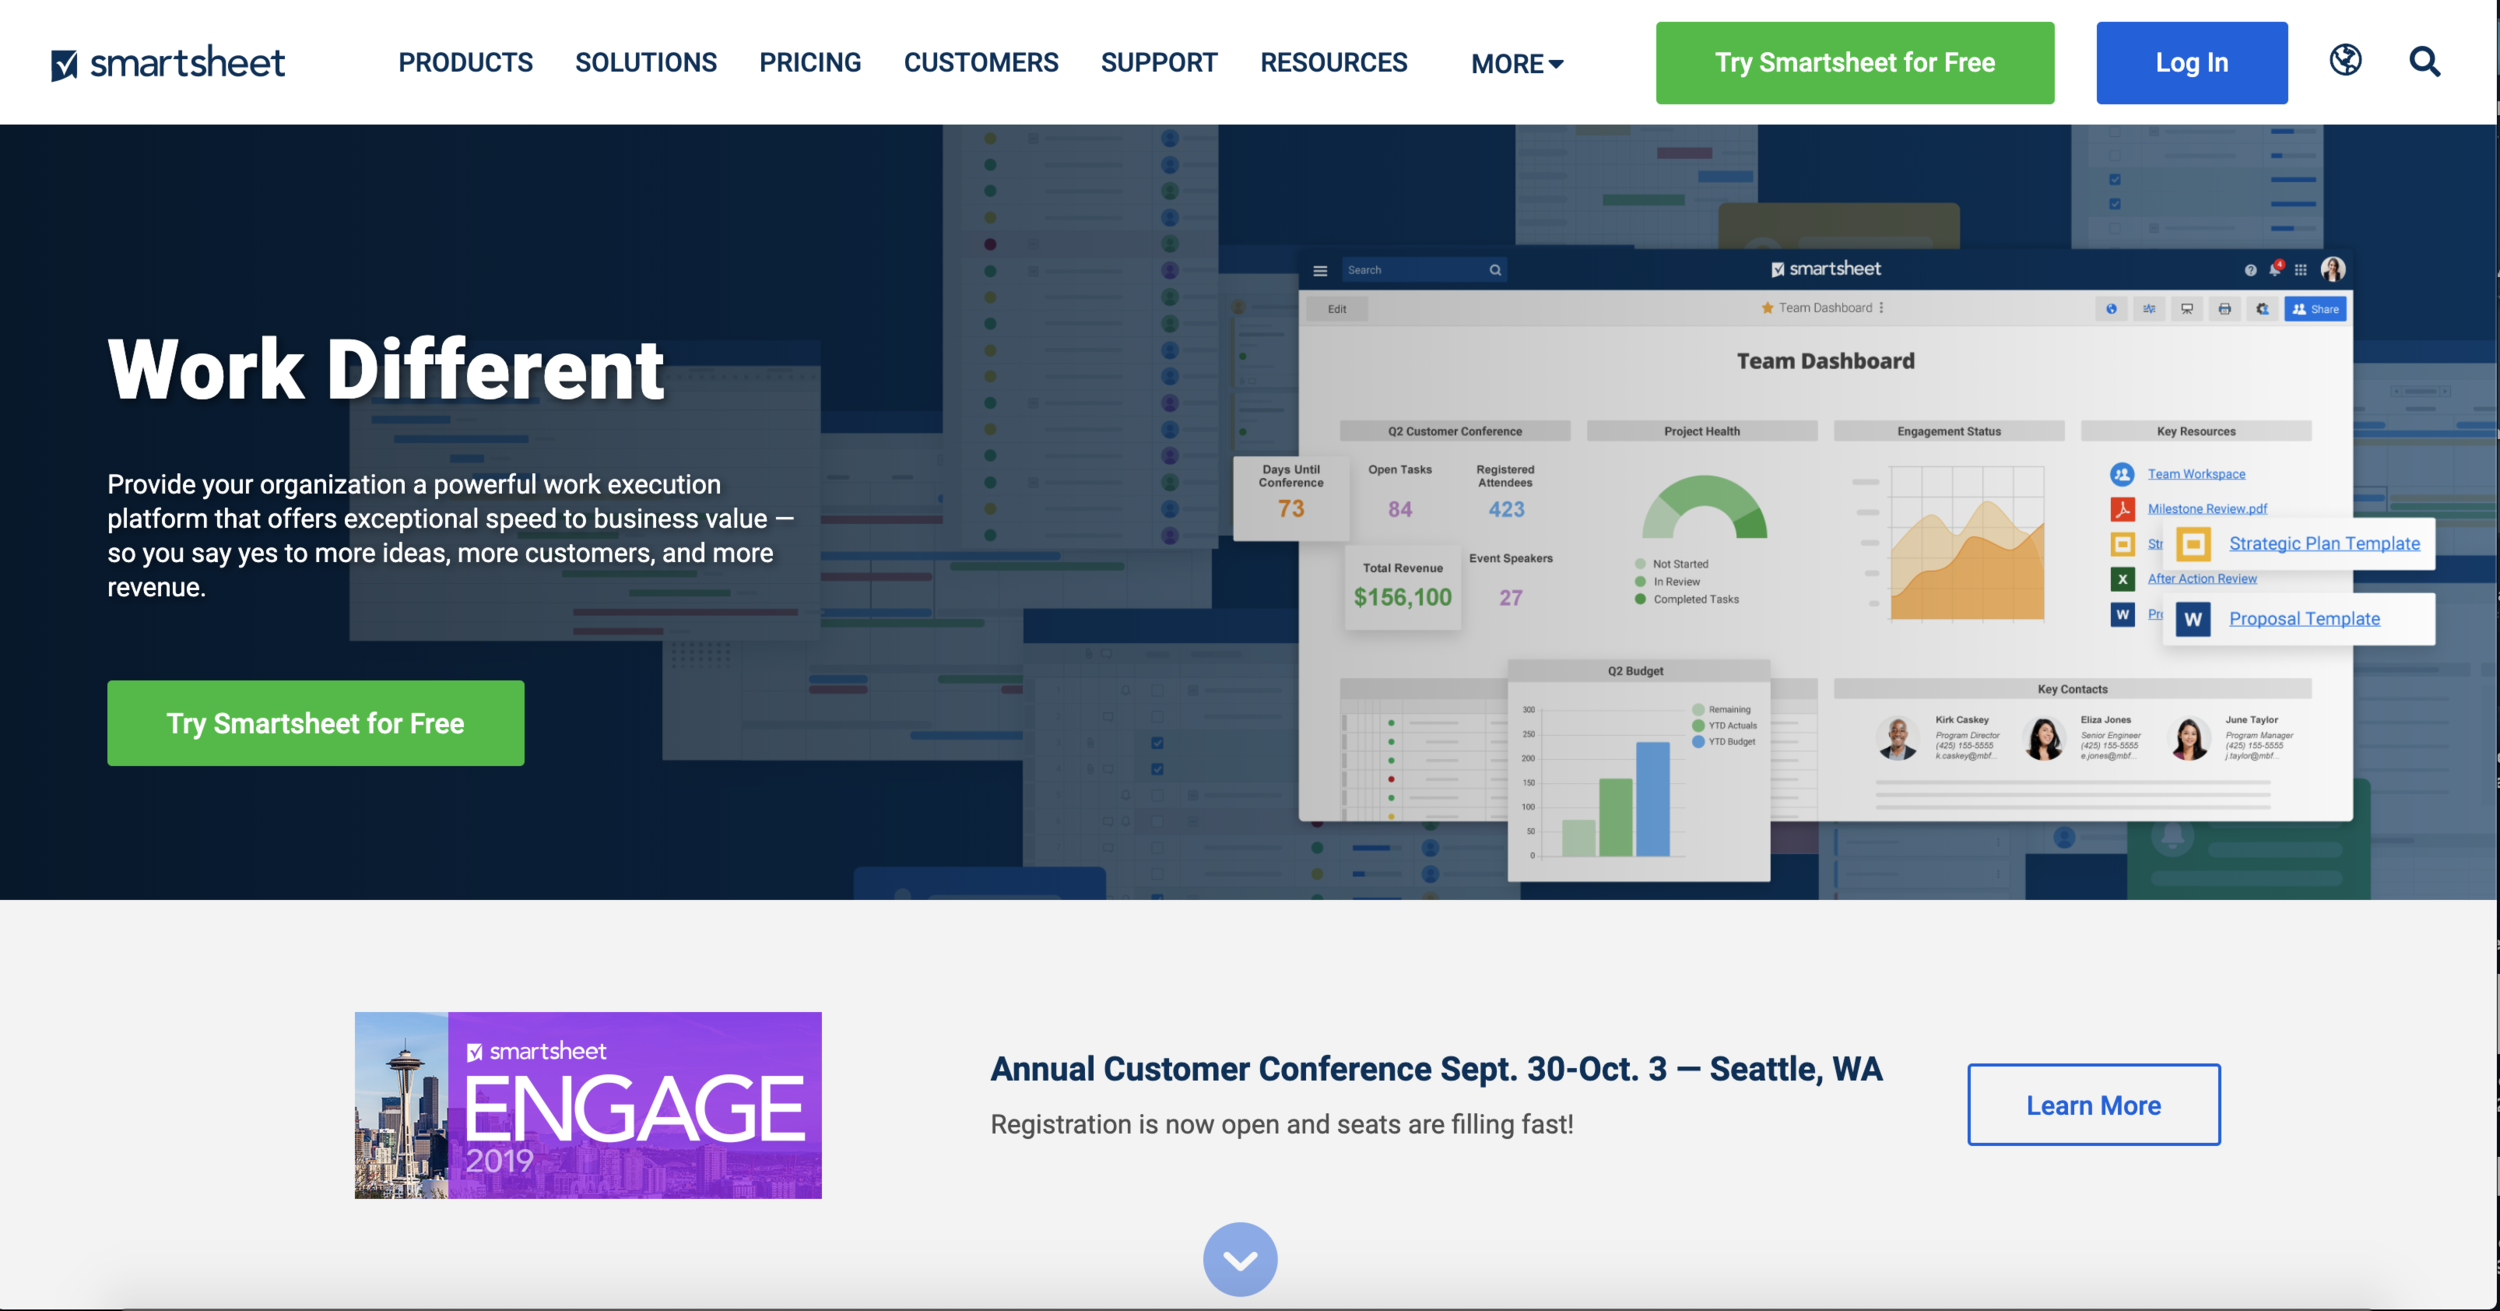This screenshot has height=1311, width=2500.
Task: Click the settings gear icon in dashboard toolbar
Action: click(2262, 309)
